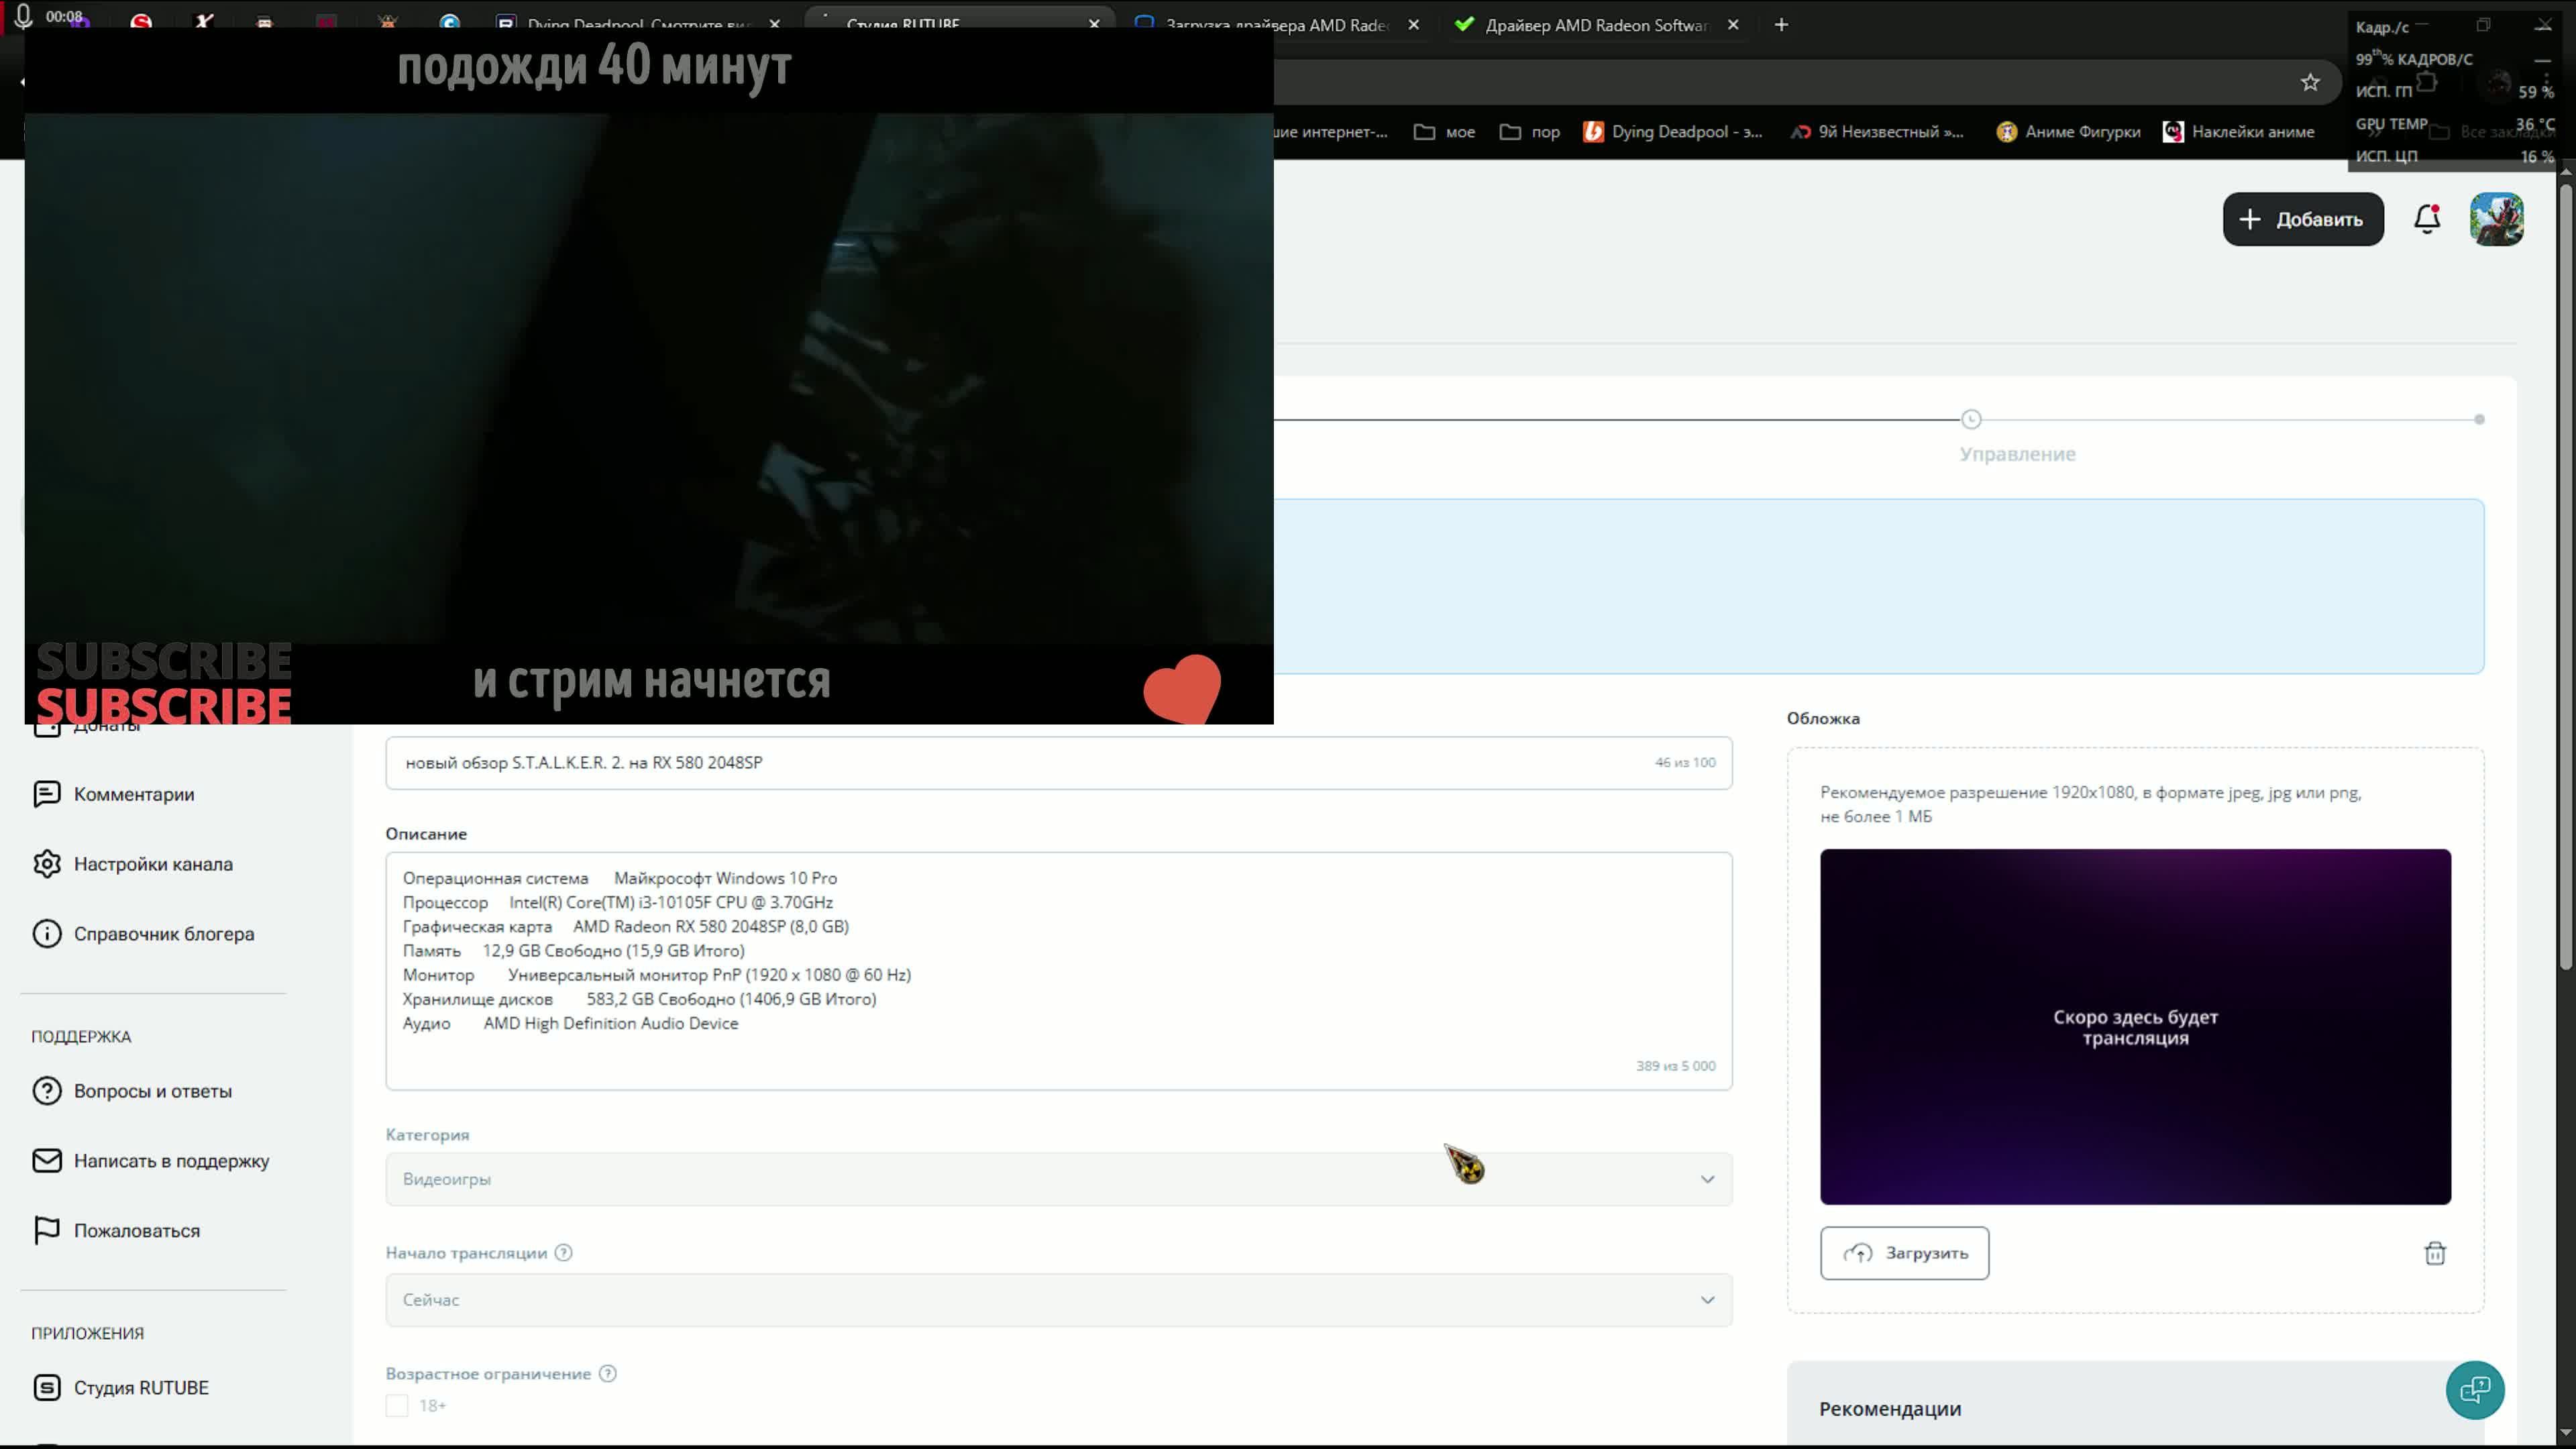Click the SUBSCRIBE text in the video overlay

[x=164, y=683]
